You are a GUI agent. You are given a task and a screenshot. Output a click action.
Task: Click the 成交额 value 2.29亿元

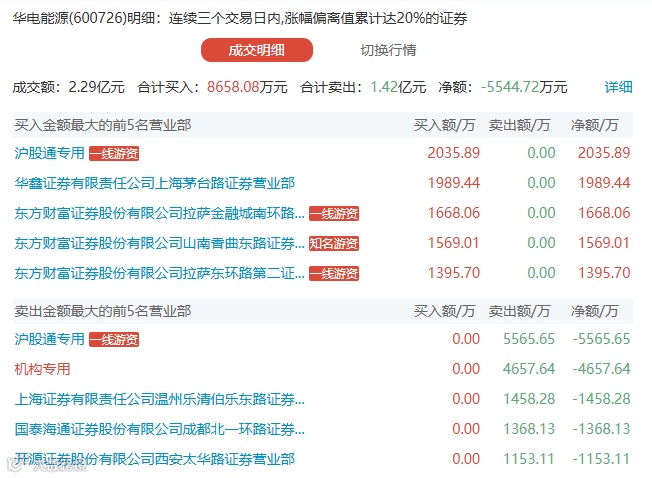point(96,87)
